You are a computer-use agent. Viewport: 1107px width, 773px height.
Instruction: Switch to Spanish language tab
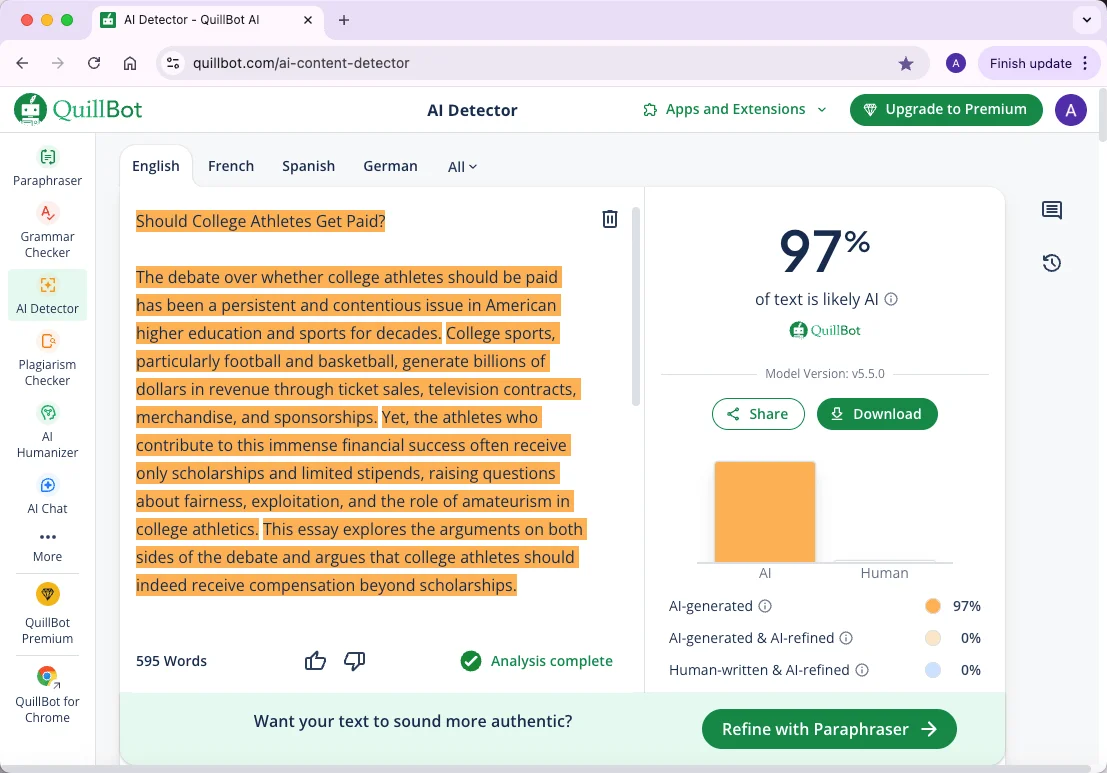click(309, 166)
